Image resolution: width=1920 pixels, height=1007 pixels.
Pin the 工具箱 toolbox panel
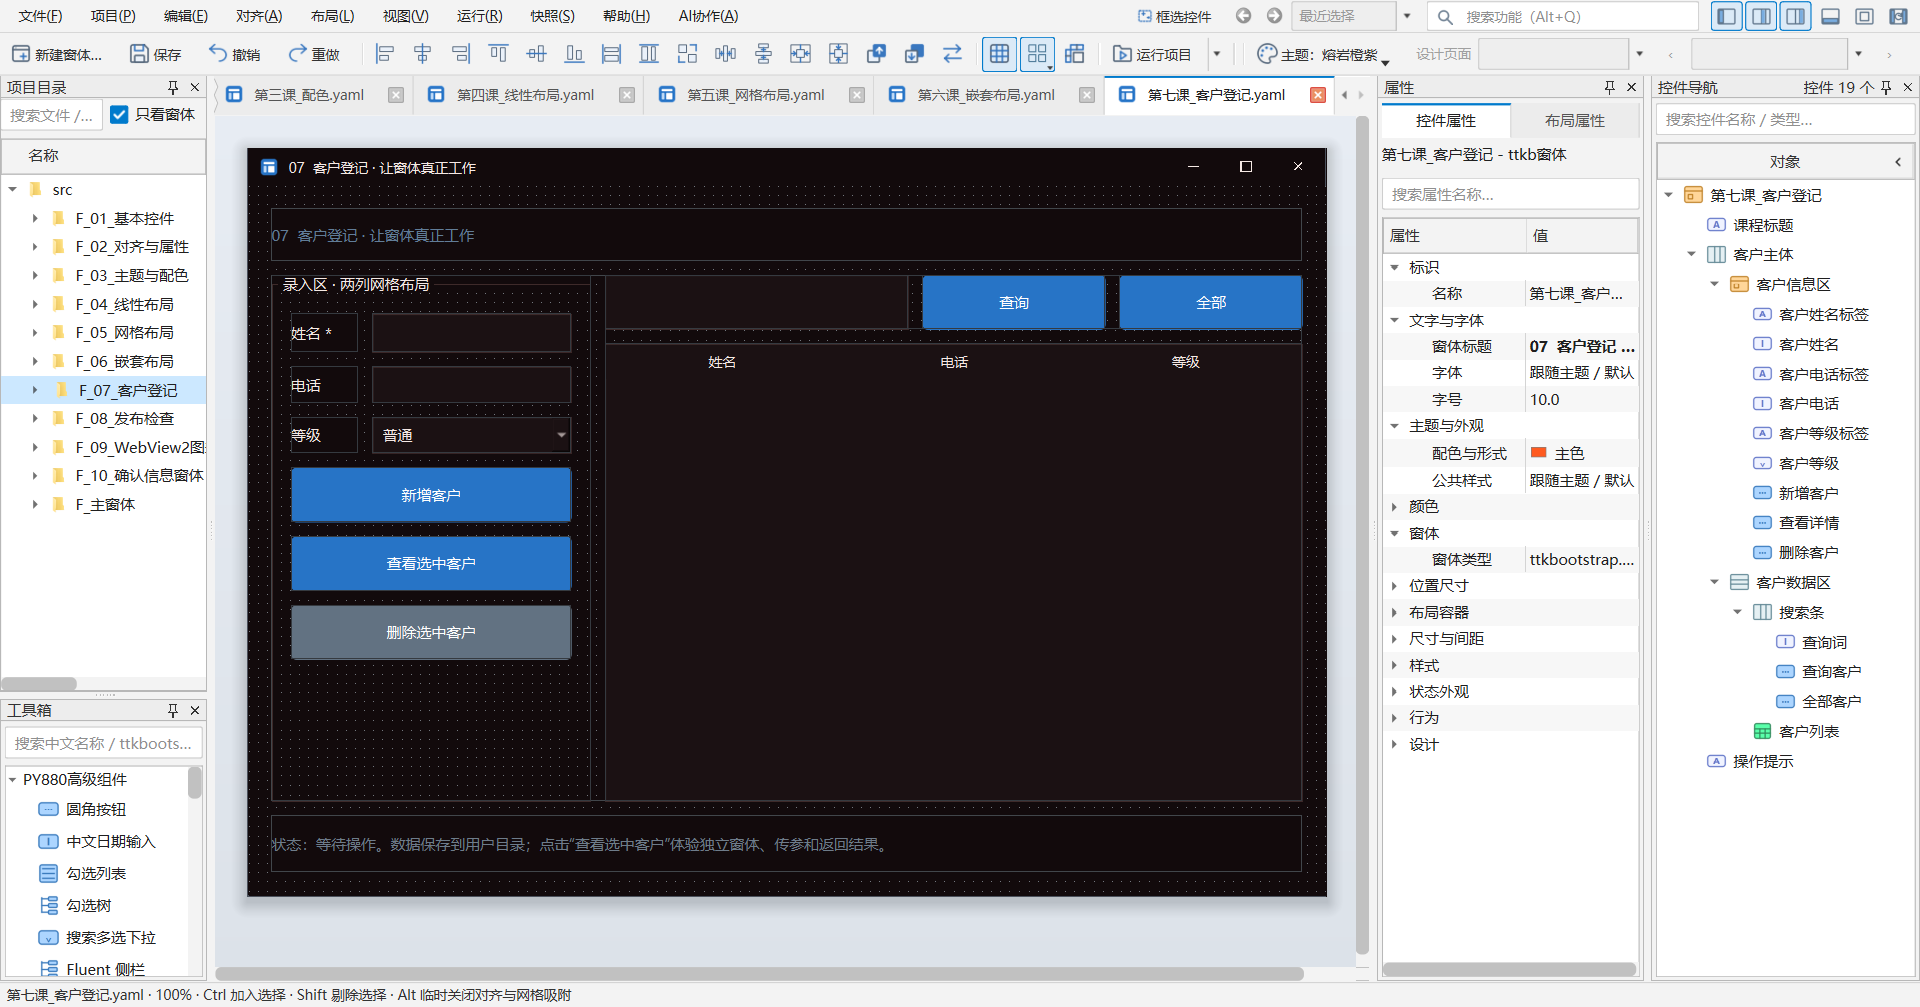tap(173, 710)
